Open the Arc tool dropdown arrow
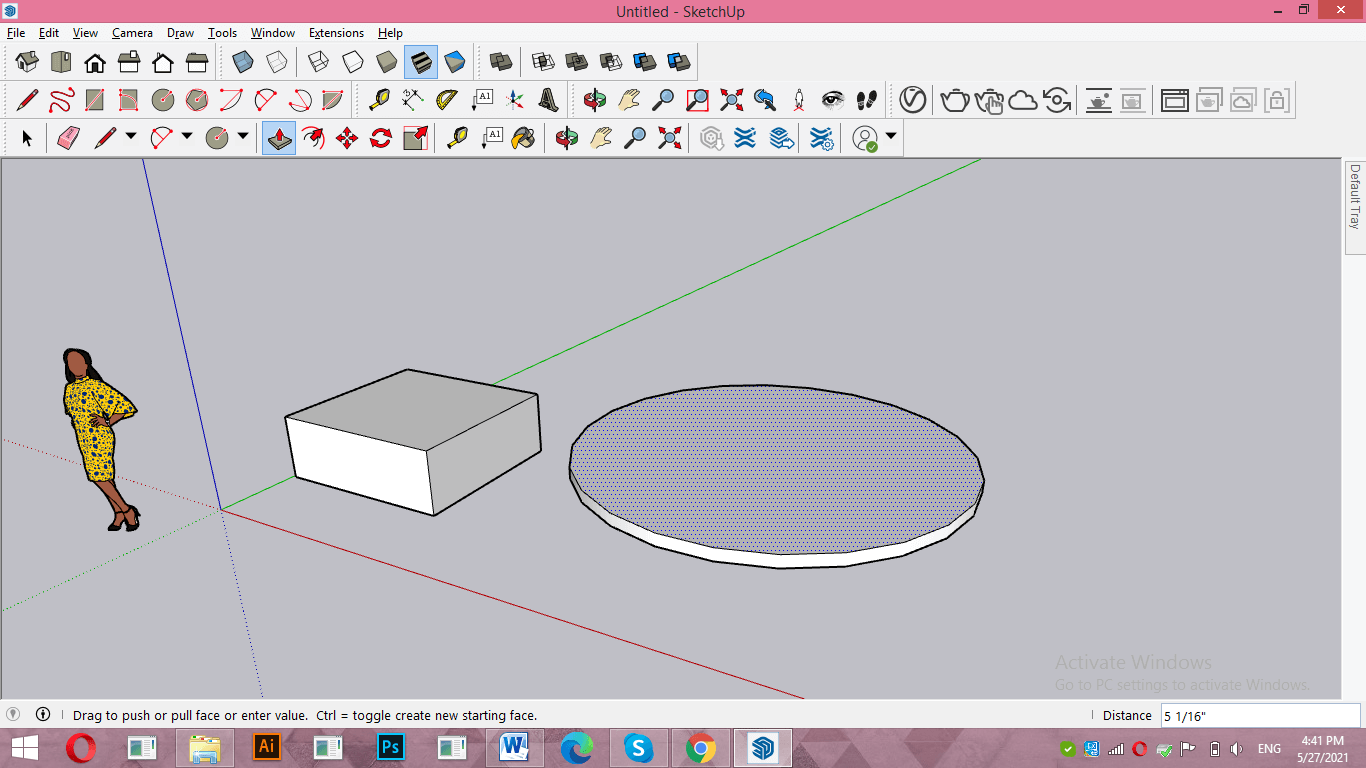The image size is (1366, 768). [186, 138]
